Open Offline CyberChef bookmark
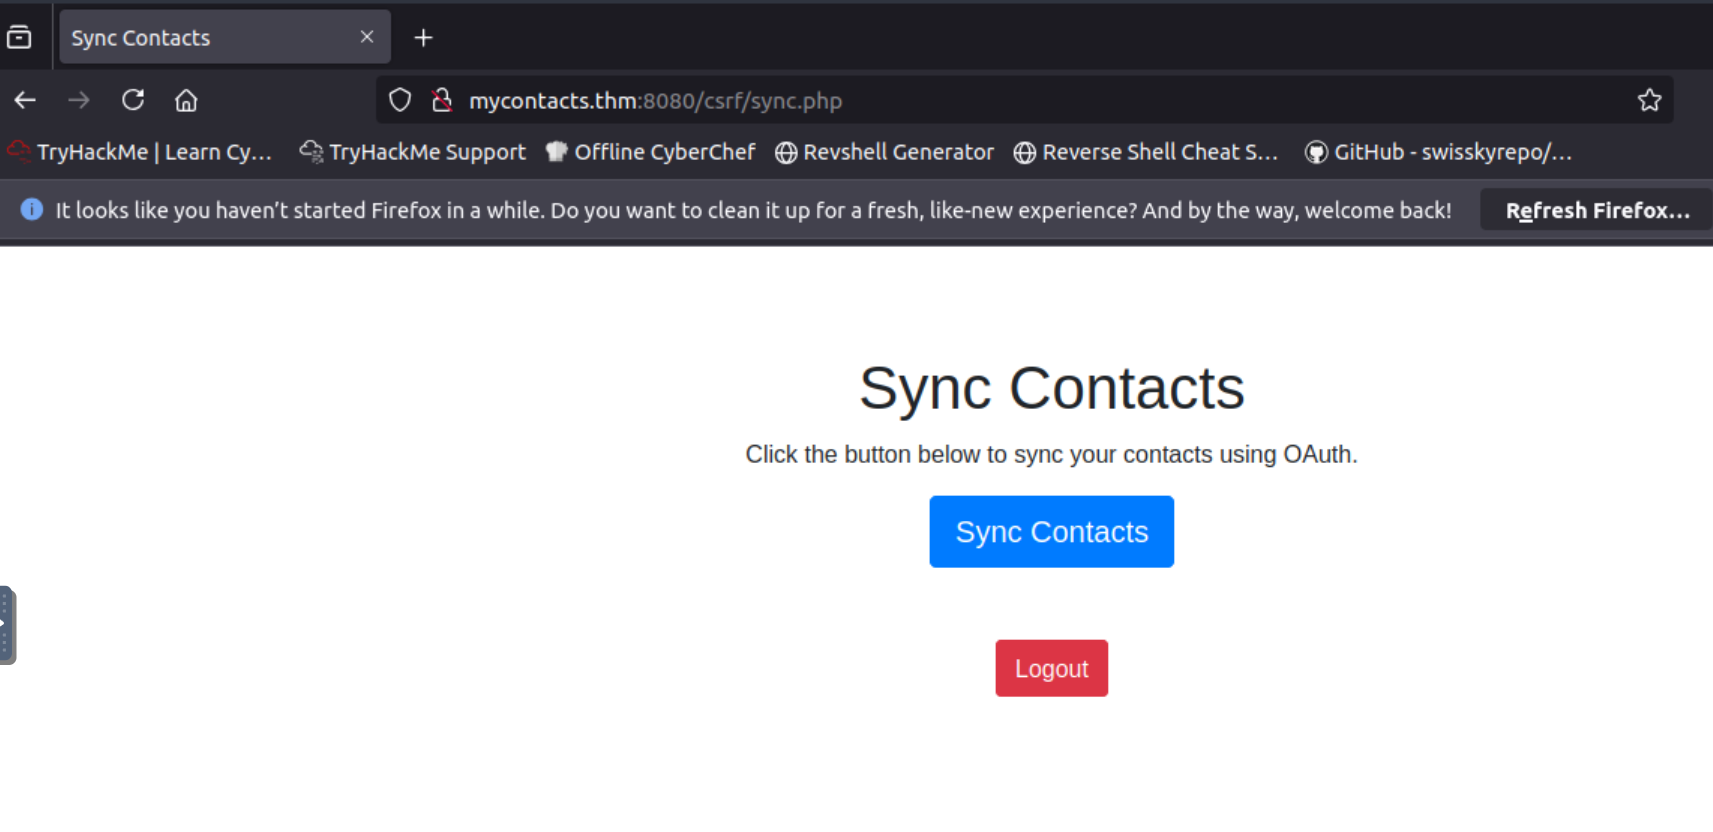The height and width of the screenshot is (832, 1713). [x=651, y=152]
